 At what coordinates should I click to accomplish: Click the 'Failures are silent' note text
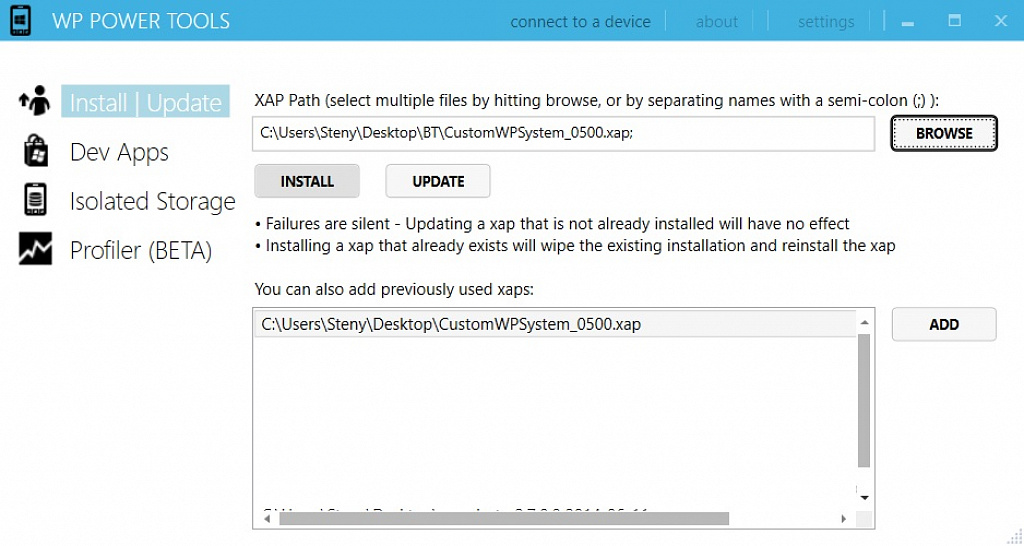552,224
